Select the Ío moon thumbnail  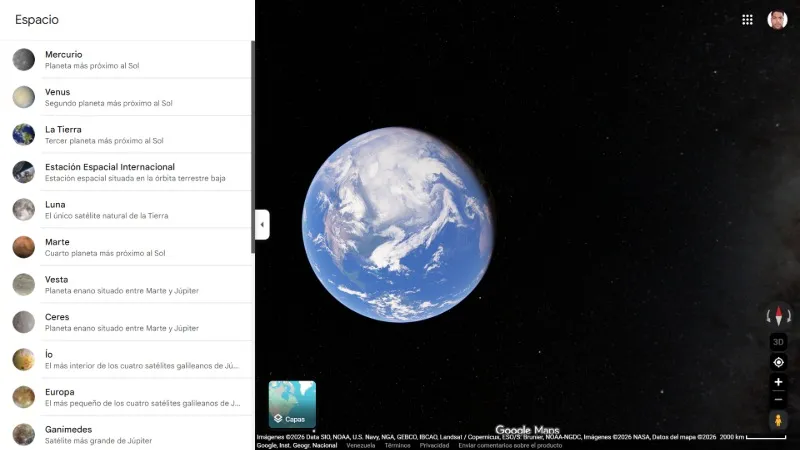tap(23, 360)
